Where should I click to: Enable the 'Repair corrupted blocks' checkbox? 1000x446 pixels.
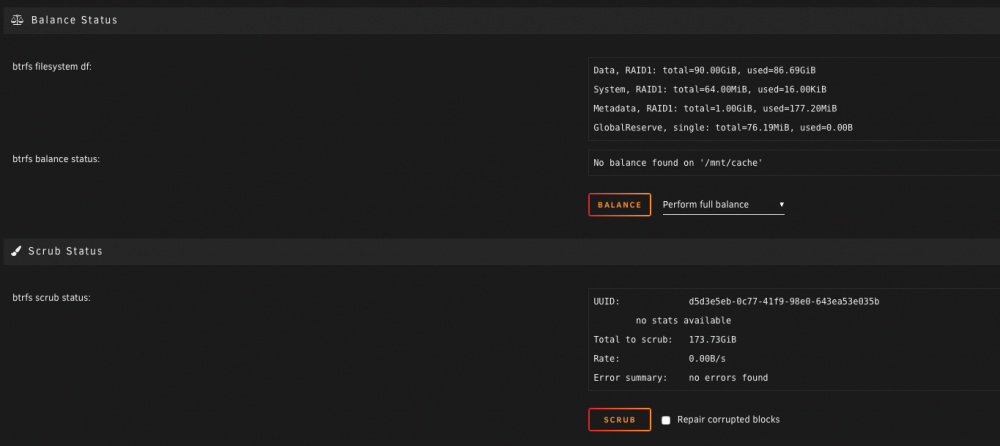click(x=666, y=420)
